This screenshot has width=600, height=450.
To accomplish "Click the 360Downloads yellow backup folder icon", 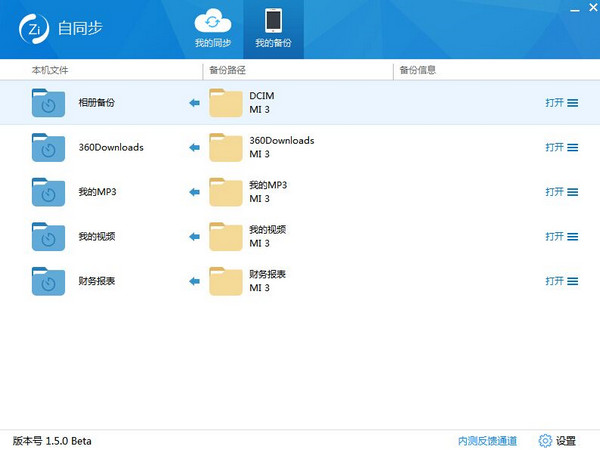I will click(x=226, y=147).
